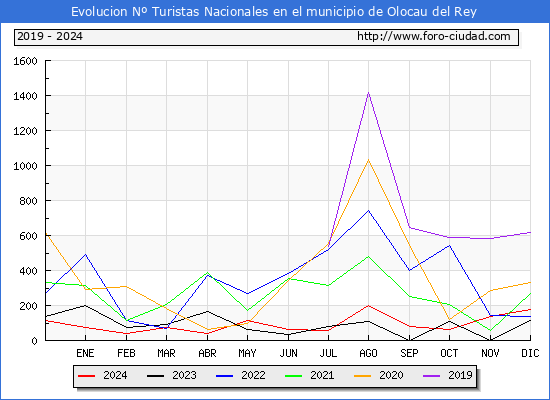550x400 pixels.
Task: Select the 2023 legend label
Action: [184, 375]
